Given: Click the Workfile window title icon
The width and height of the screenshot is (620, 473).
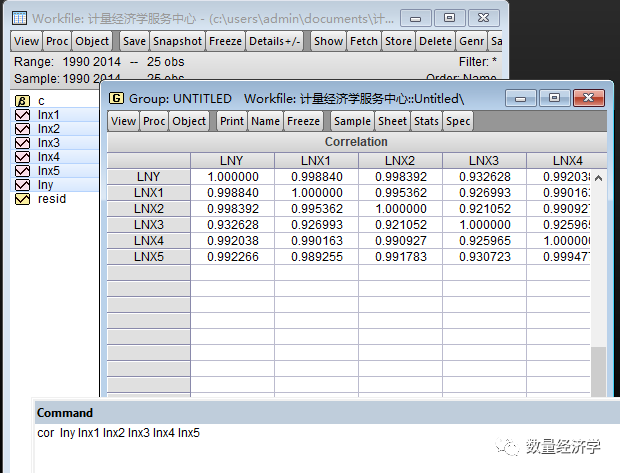Looking at the screenshot, I should 19,18.
